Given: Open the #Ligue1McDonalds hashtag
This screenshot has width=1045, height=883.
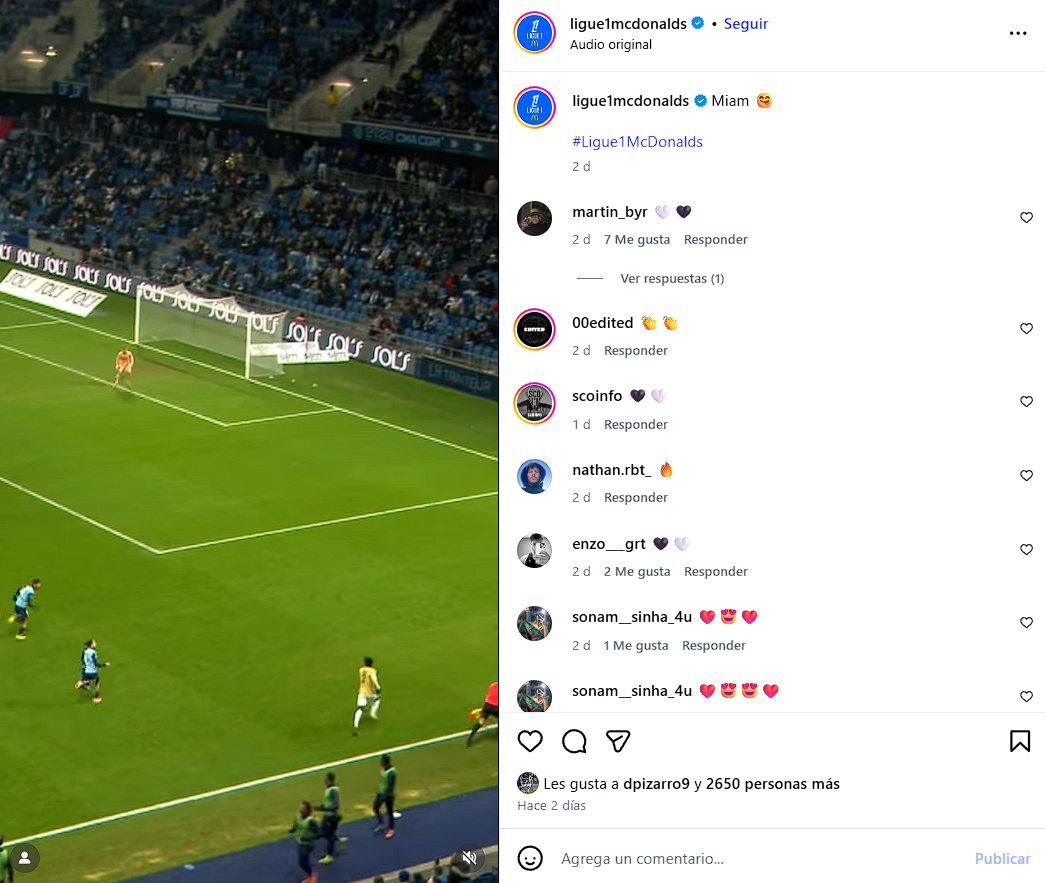Looking at the screenshot, I should click(637, 142).
